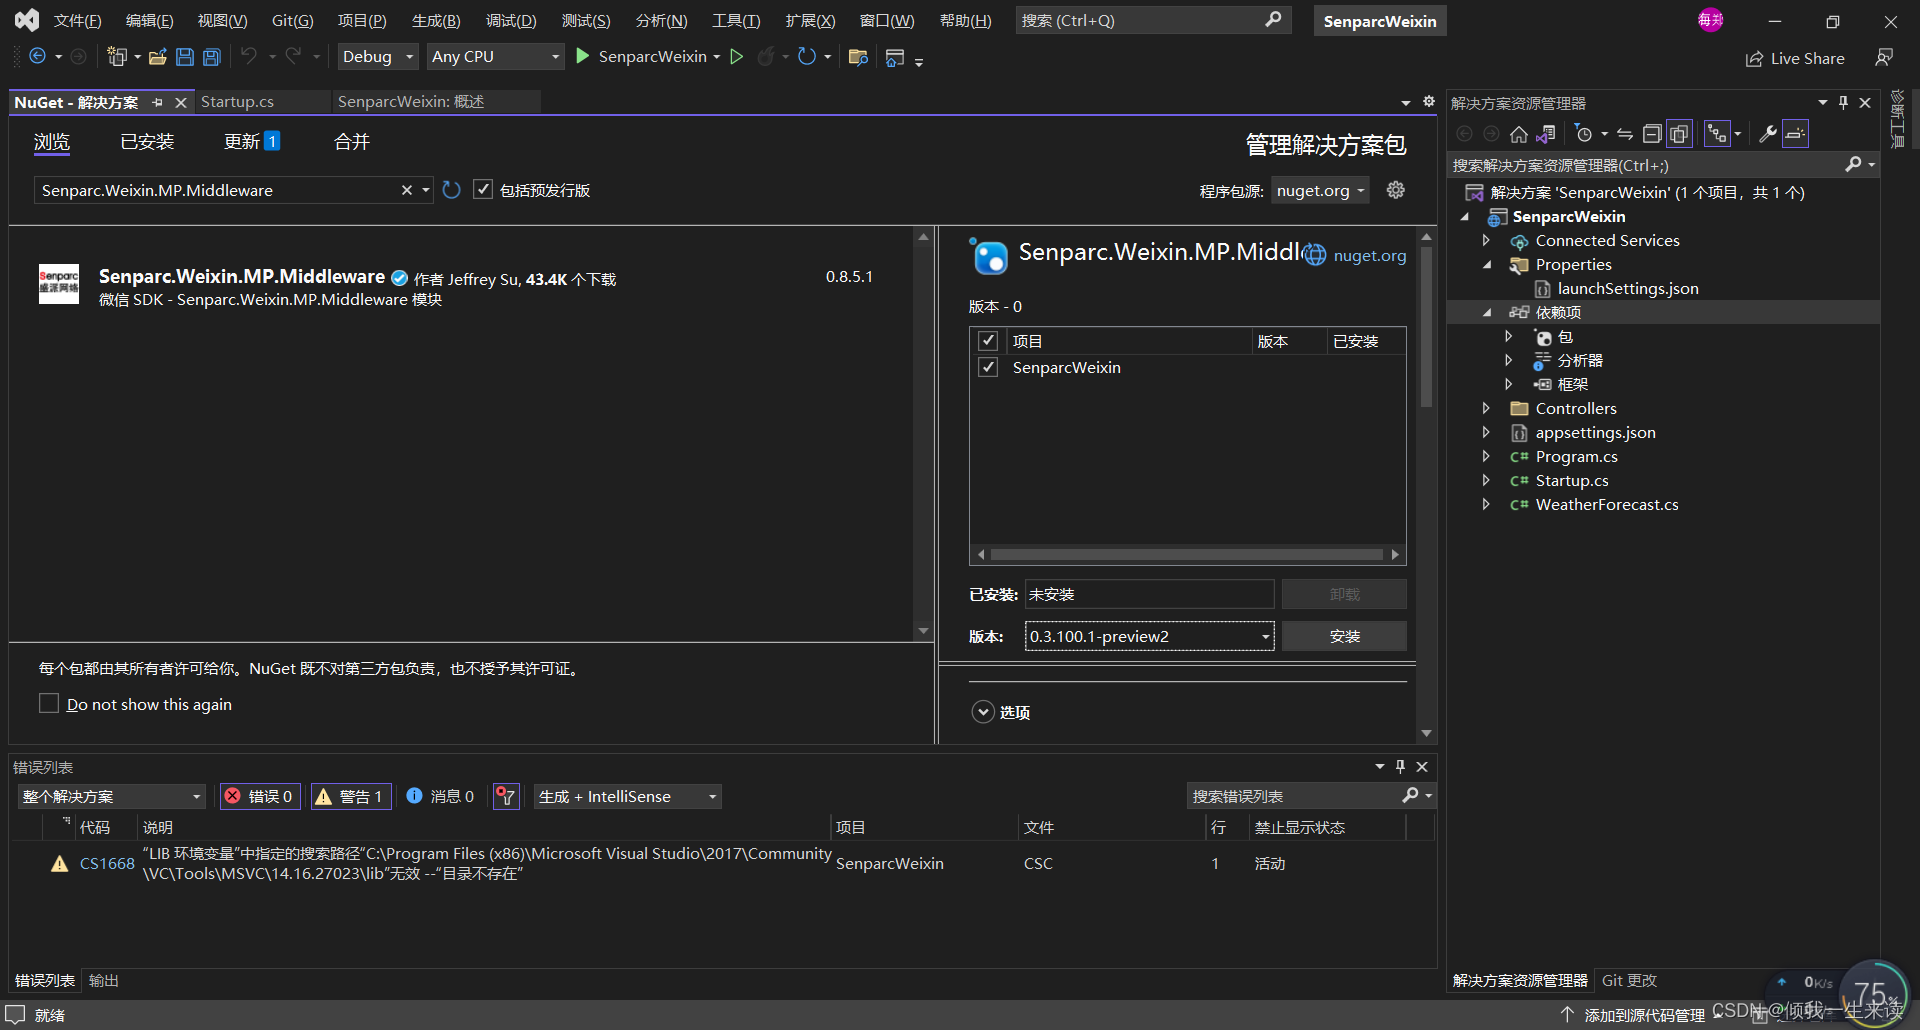Image resolution: width=1920 pixels, height=1030 pixels.
Task: Collapse all icon in Solution Explorer
Action: click(x=1652, y=134)
